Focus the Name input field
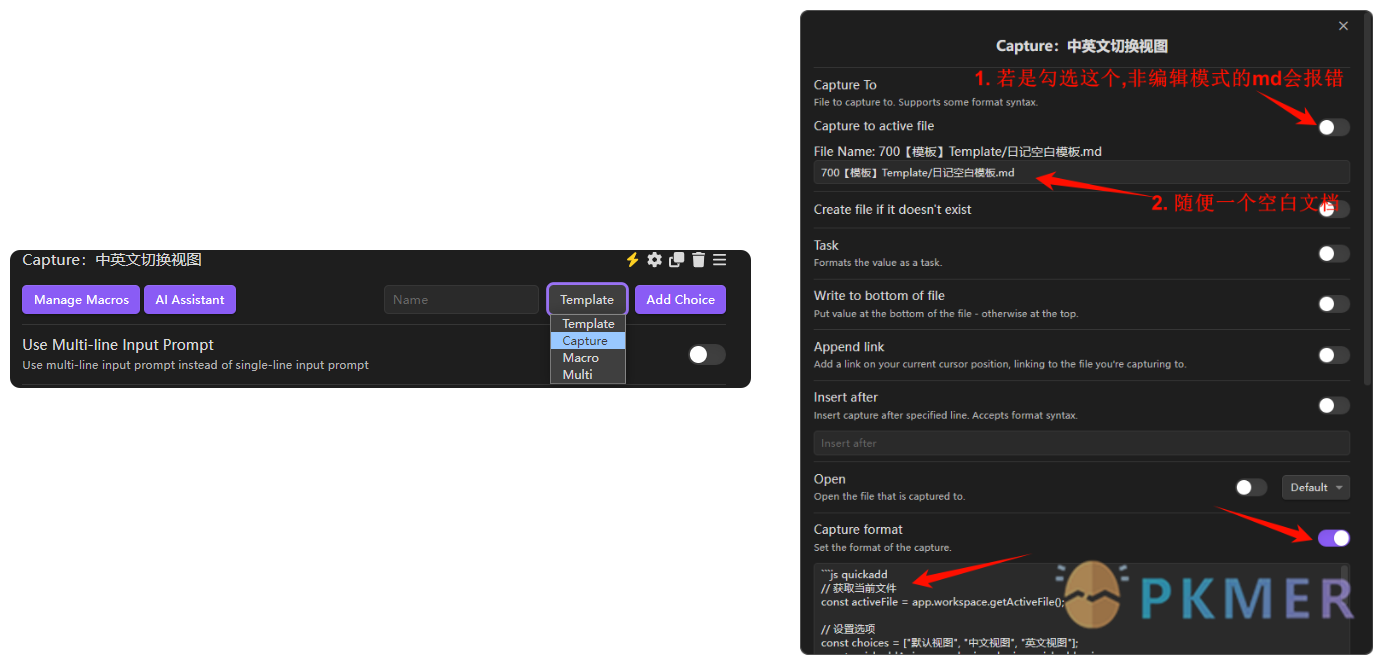Screen dimensions: 1383x665 coord(461,300)
